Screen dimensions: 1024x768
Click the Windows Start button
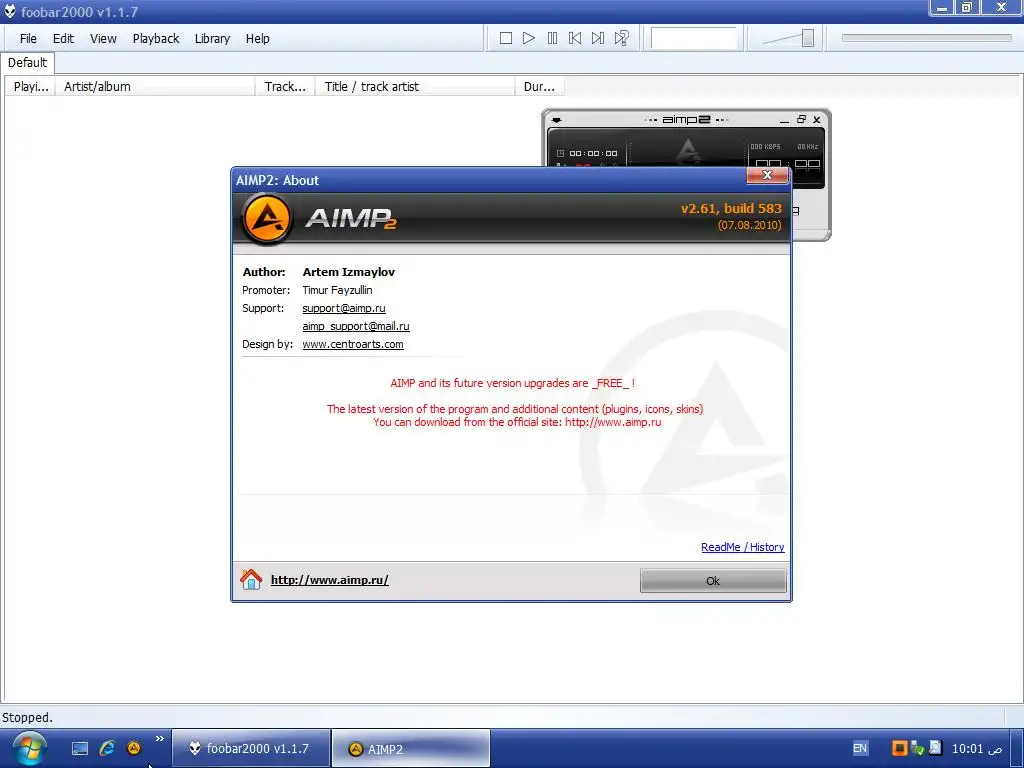(30, 748)
